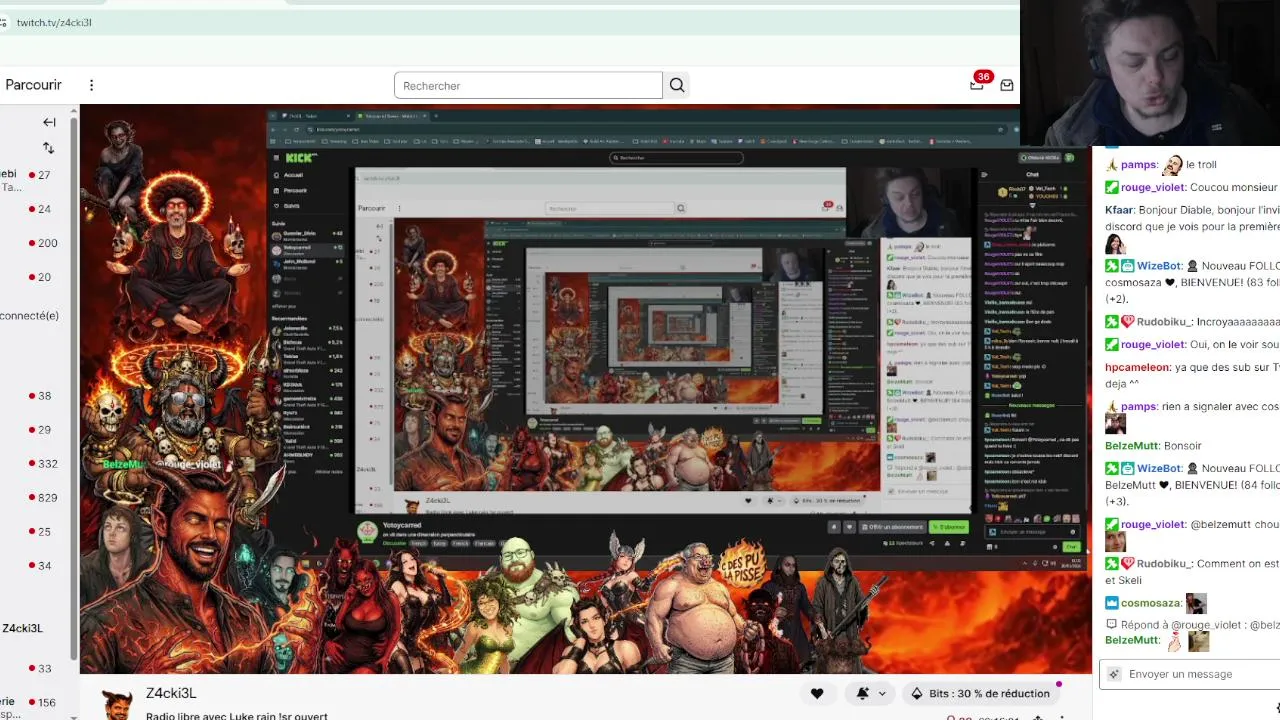Open the three-dot more menu beside Parcourir
The width and height of the screenshot is (1280, 720).
pyautogui.click(x=91, y=85)
